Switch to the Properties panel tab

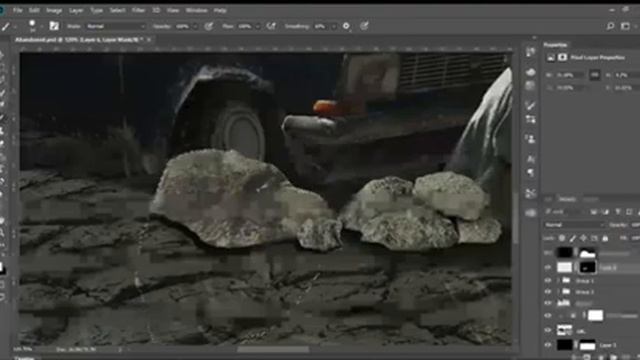(x=556, y=44)
